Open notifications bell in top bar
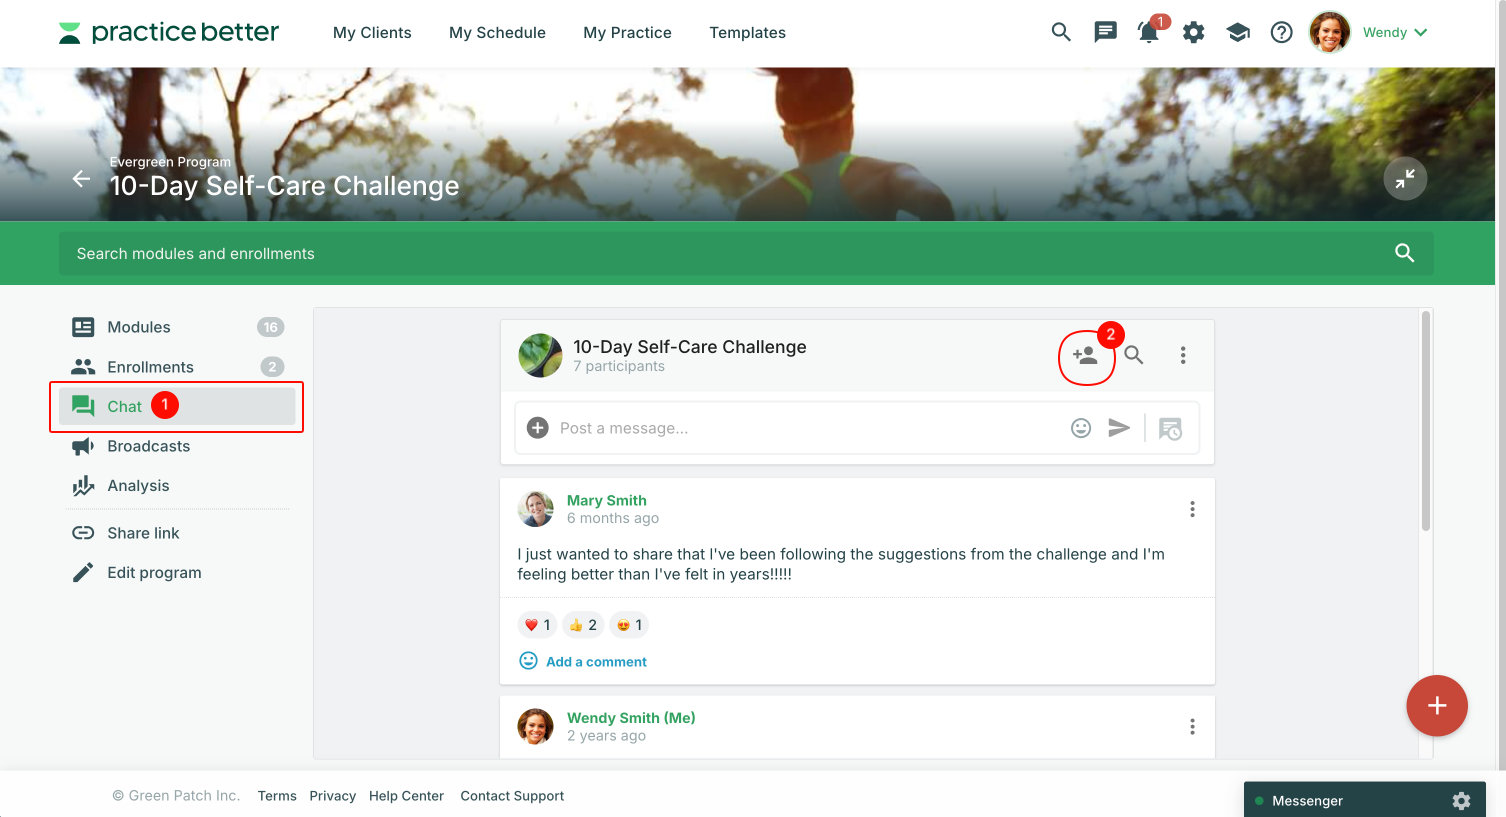The image size is (1506, 817). [1149, 32]
